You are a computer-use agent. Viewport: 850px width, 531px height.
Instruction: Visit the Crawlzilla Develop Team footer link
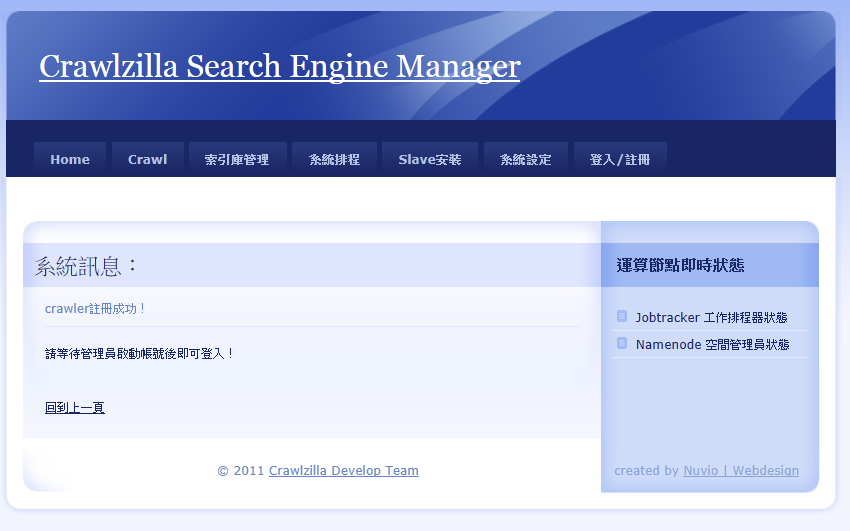click(344, 470)
